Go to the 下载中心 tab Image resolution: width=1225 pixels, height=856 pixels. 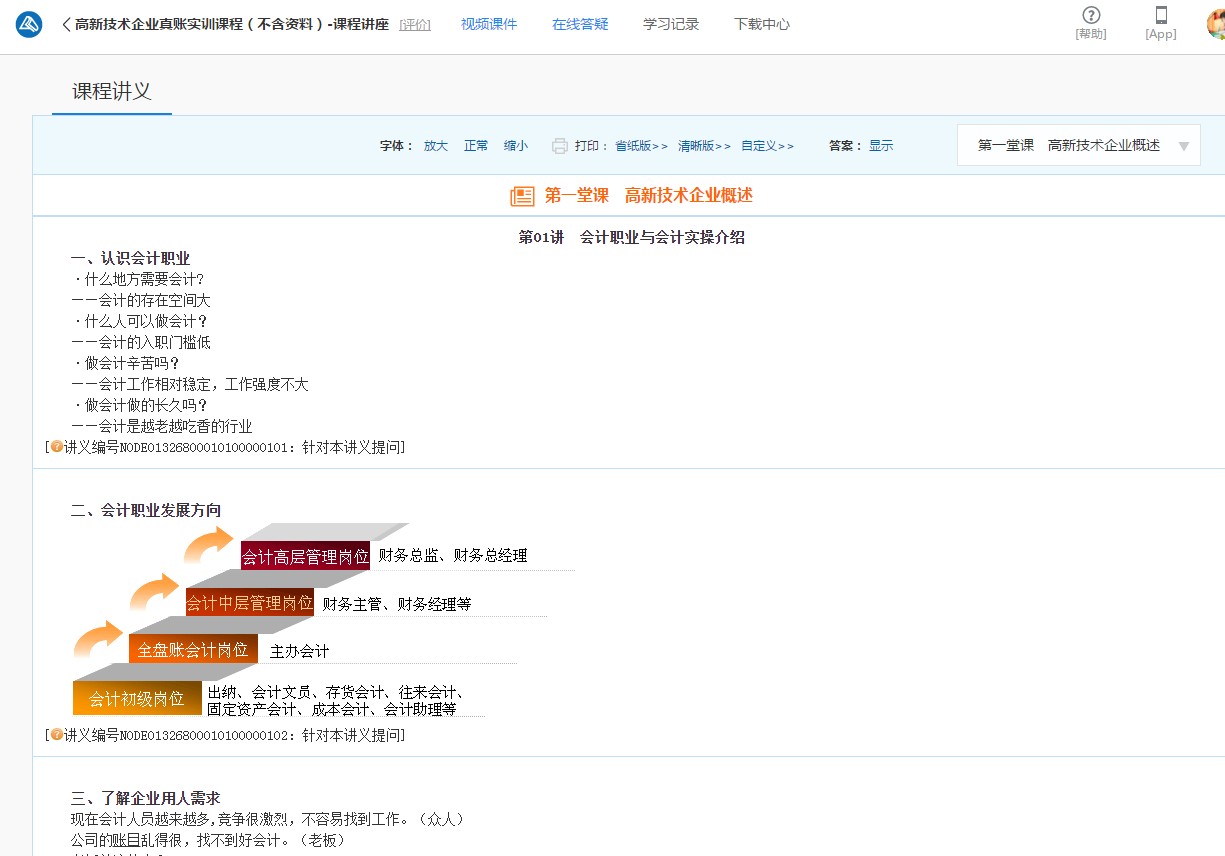pos(762,24)
